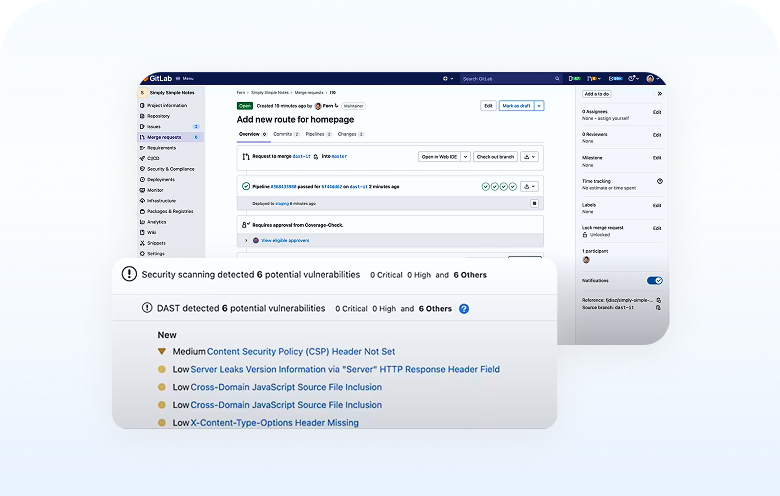Click the Check out branch button
Image resolution: width=780 pixels, height=496 pixels.
(x=495, y=157)
